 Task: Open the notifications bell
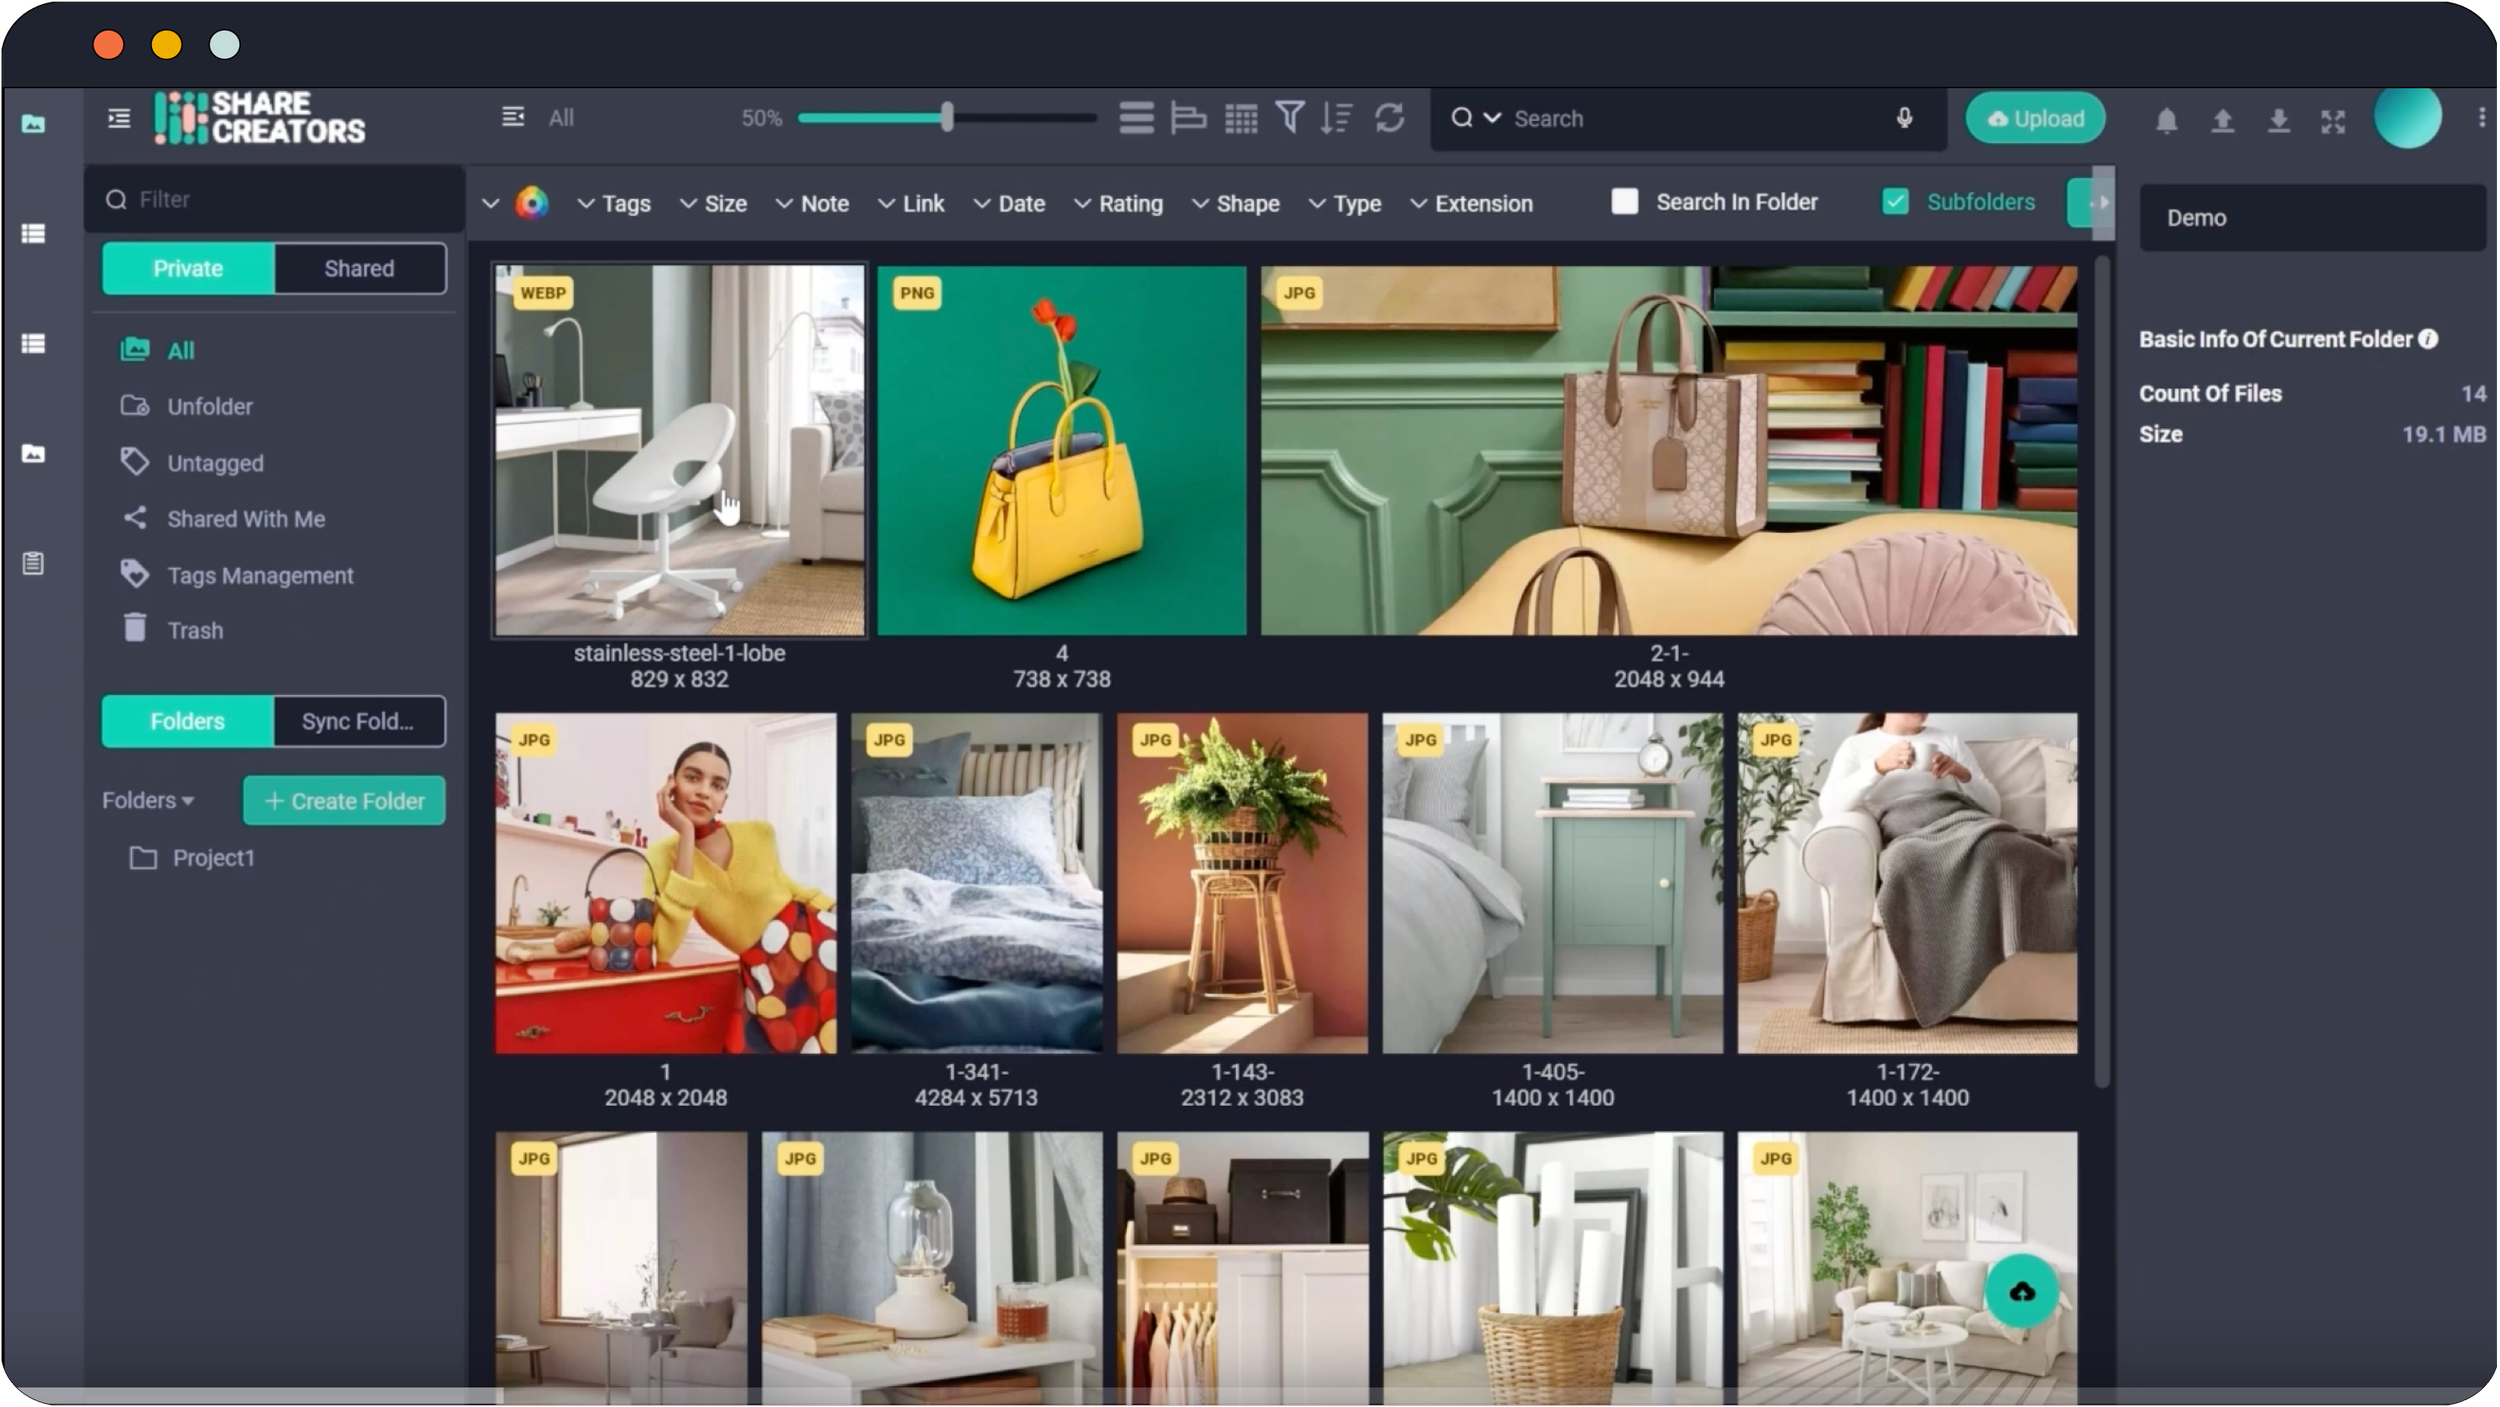click(x=2166, y=121)
